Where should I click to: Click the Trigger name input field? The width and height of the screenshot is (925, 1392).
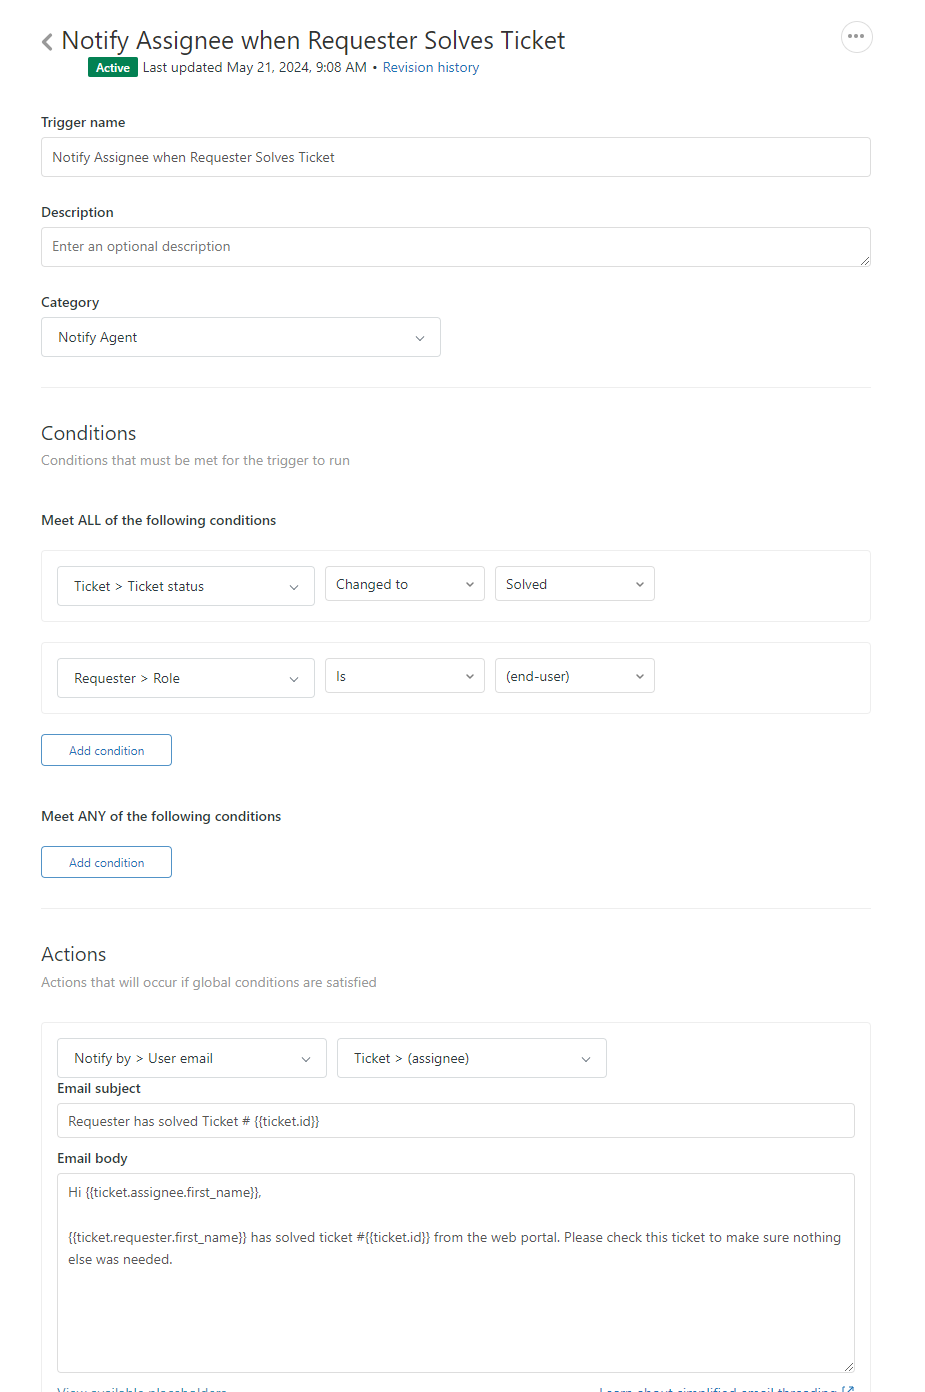[455, 157]
